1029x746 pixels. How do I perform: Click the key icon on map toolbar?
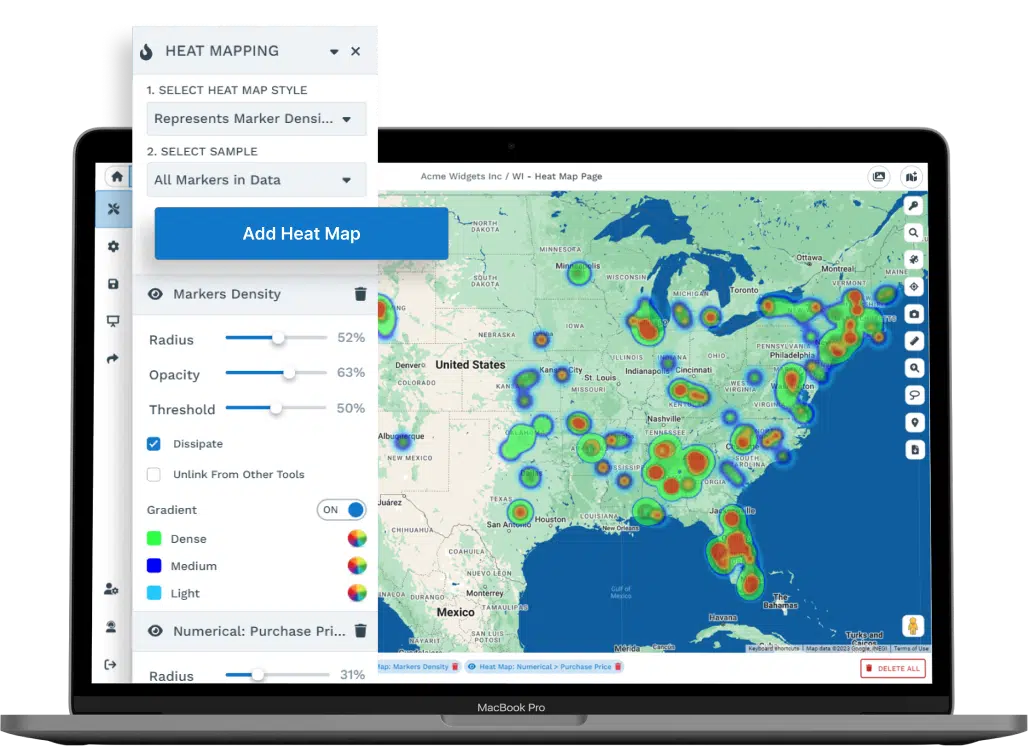click(914, 205)
